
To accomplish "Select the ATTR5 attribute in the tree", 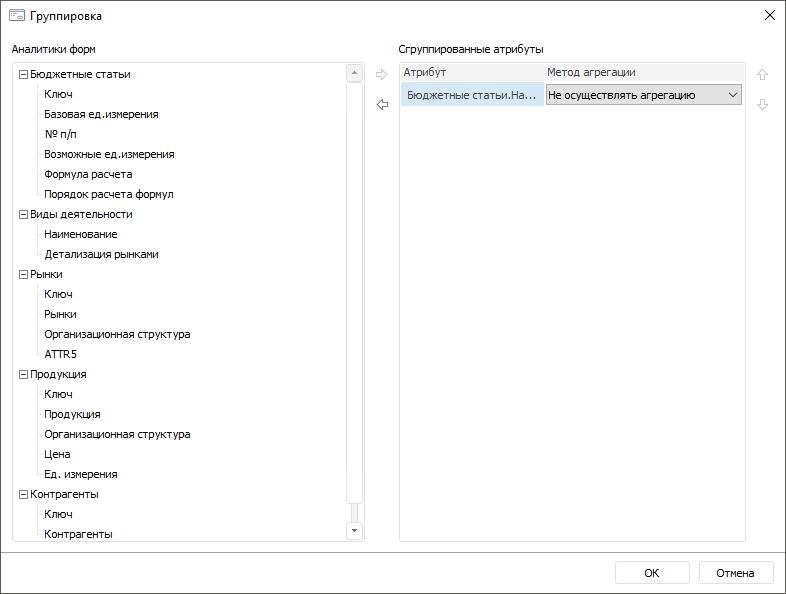I will pos(60,354).
